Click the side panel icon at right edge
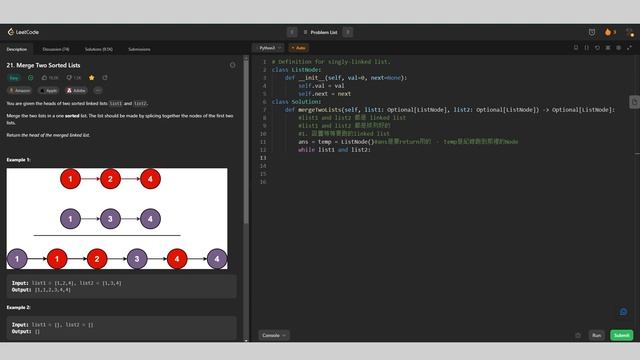 click(x=634, y=102)
